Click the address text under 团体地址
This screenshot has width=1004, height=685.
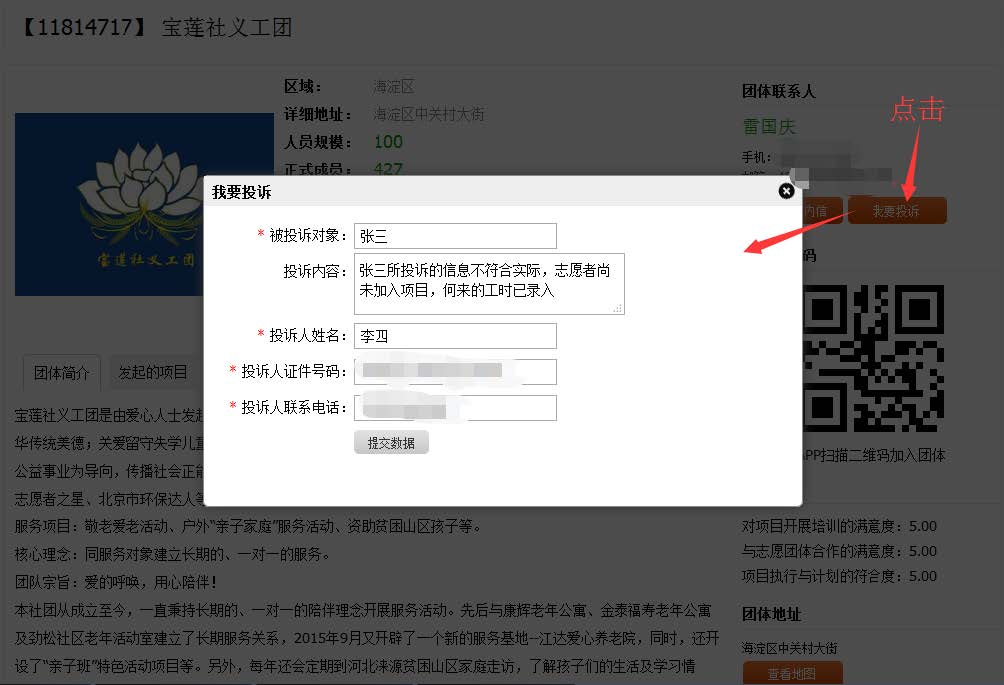[789, 648]
